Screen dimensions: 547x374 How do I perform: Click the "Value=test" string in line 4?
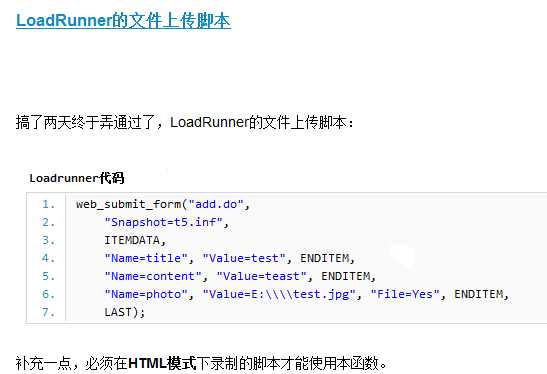244,258
